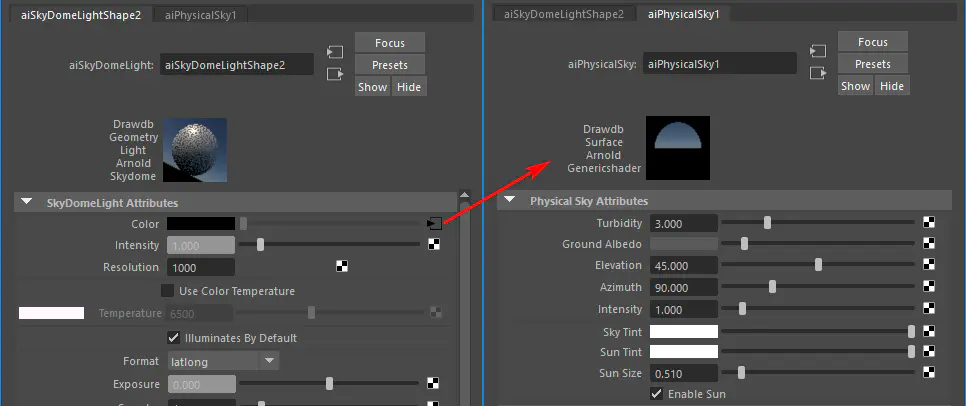
Task: Enable the Use Color Temperature checkbox
Action: (168, 291)
